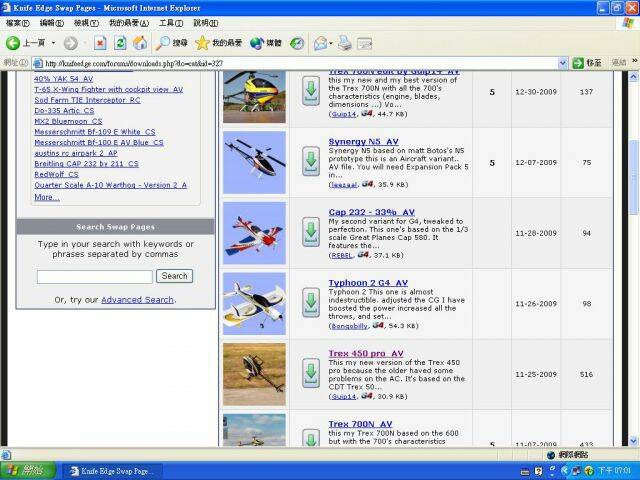The height and width of the screenshot is (480, 640).
Task: Open T-65 X-Wing Fighter link
Action: pos(109,89)
